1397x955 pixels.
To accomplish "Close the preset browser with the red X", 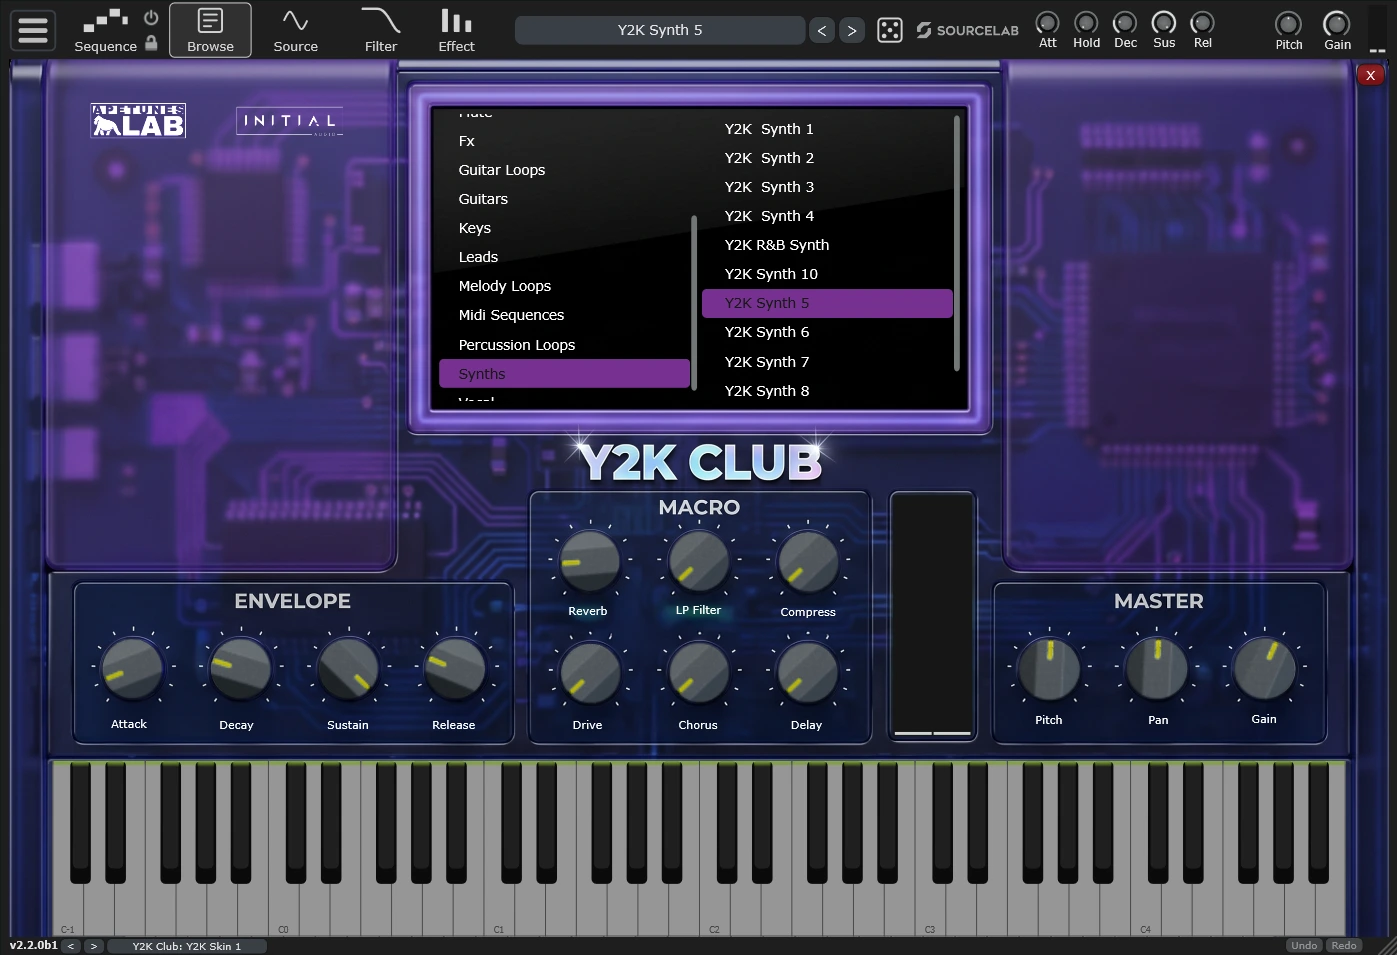I will (x=1371, y=74).
